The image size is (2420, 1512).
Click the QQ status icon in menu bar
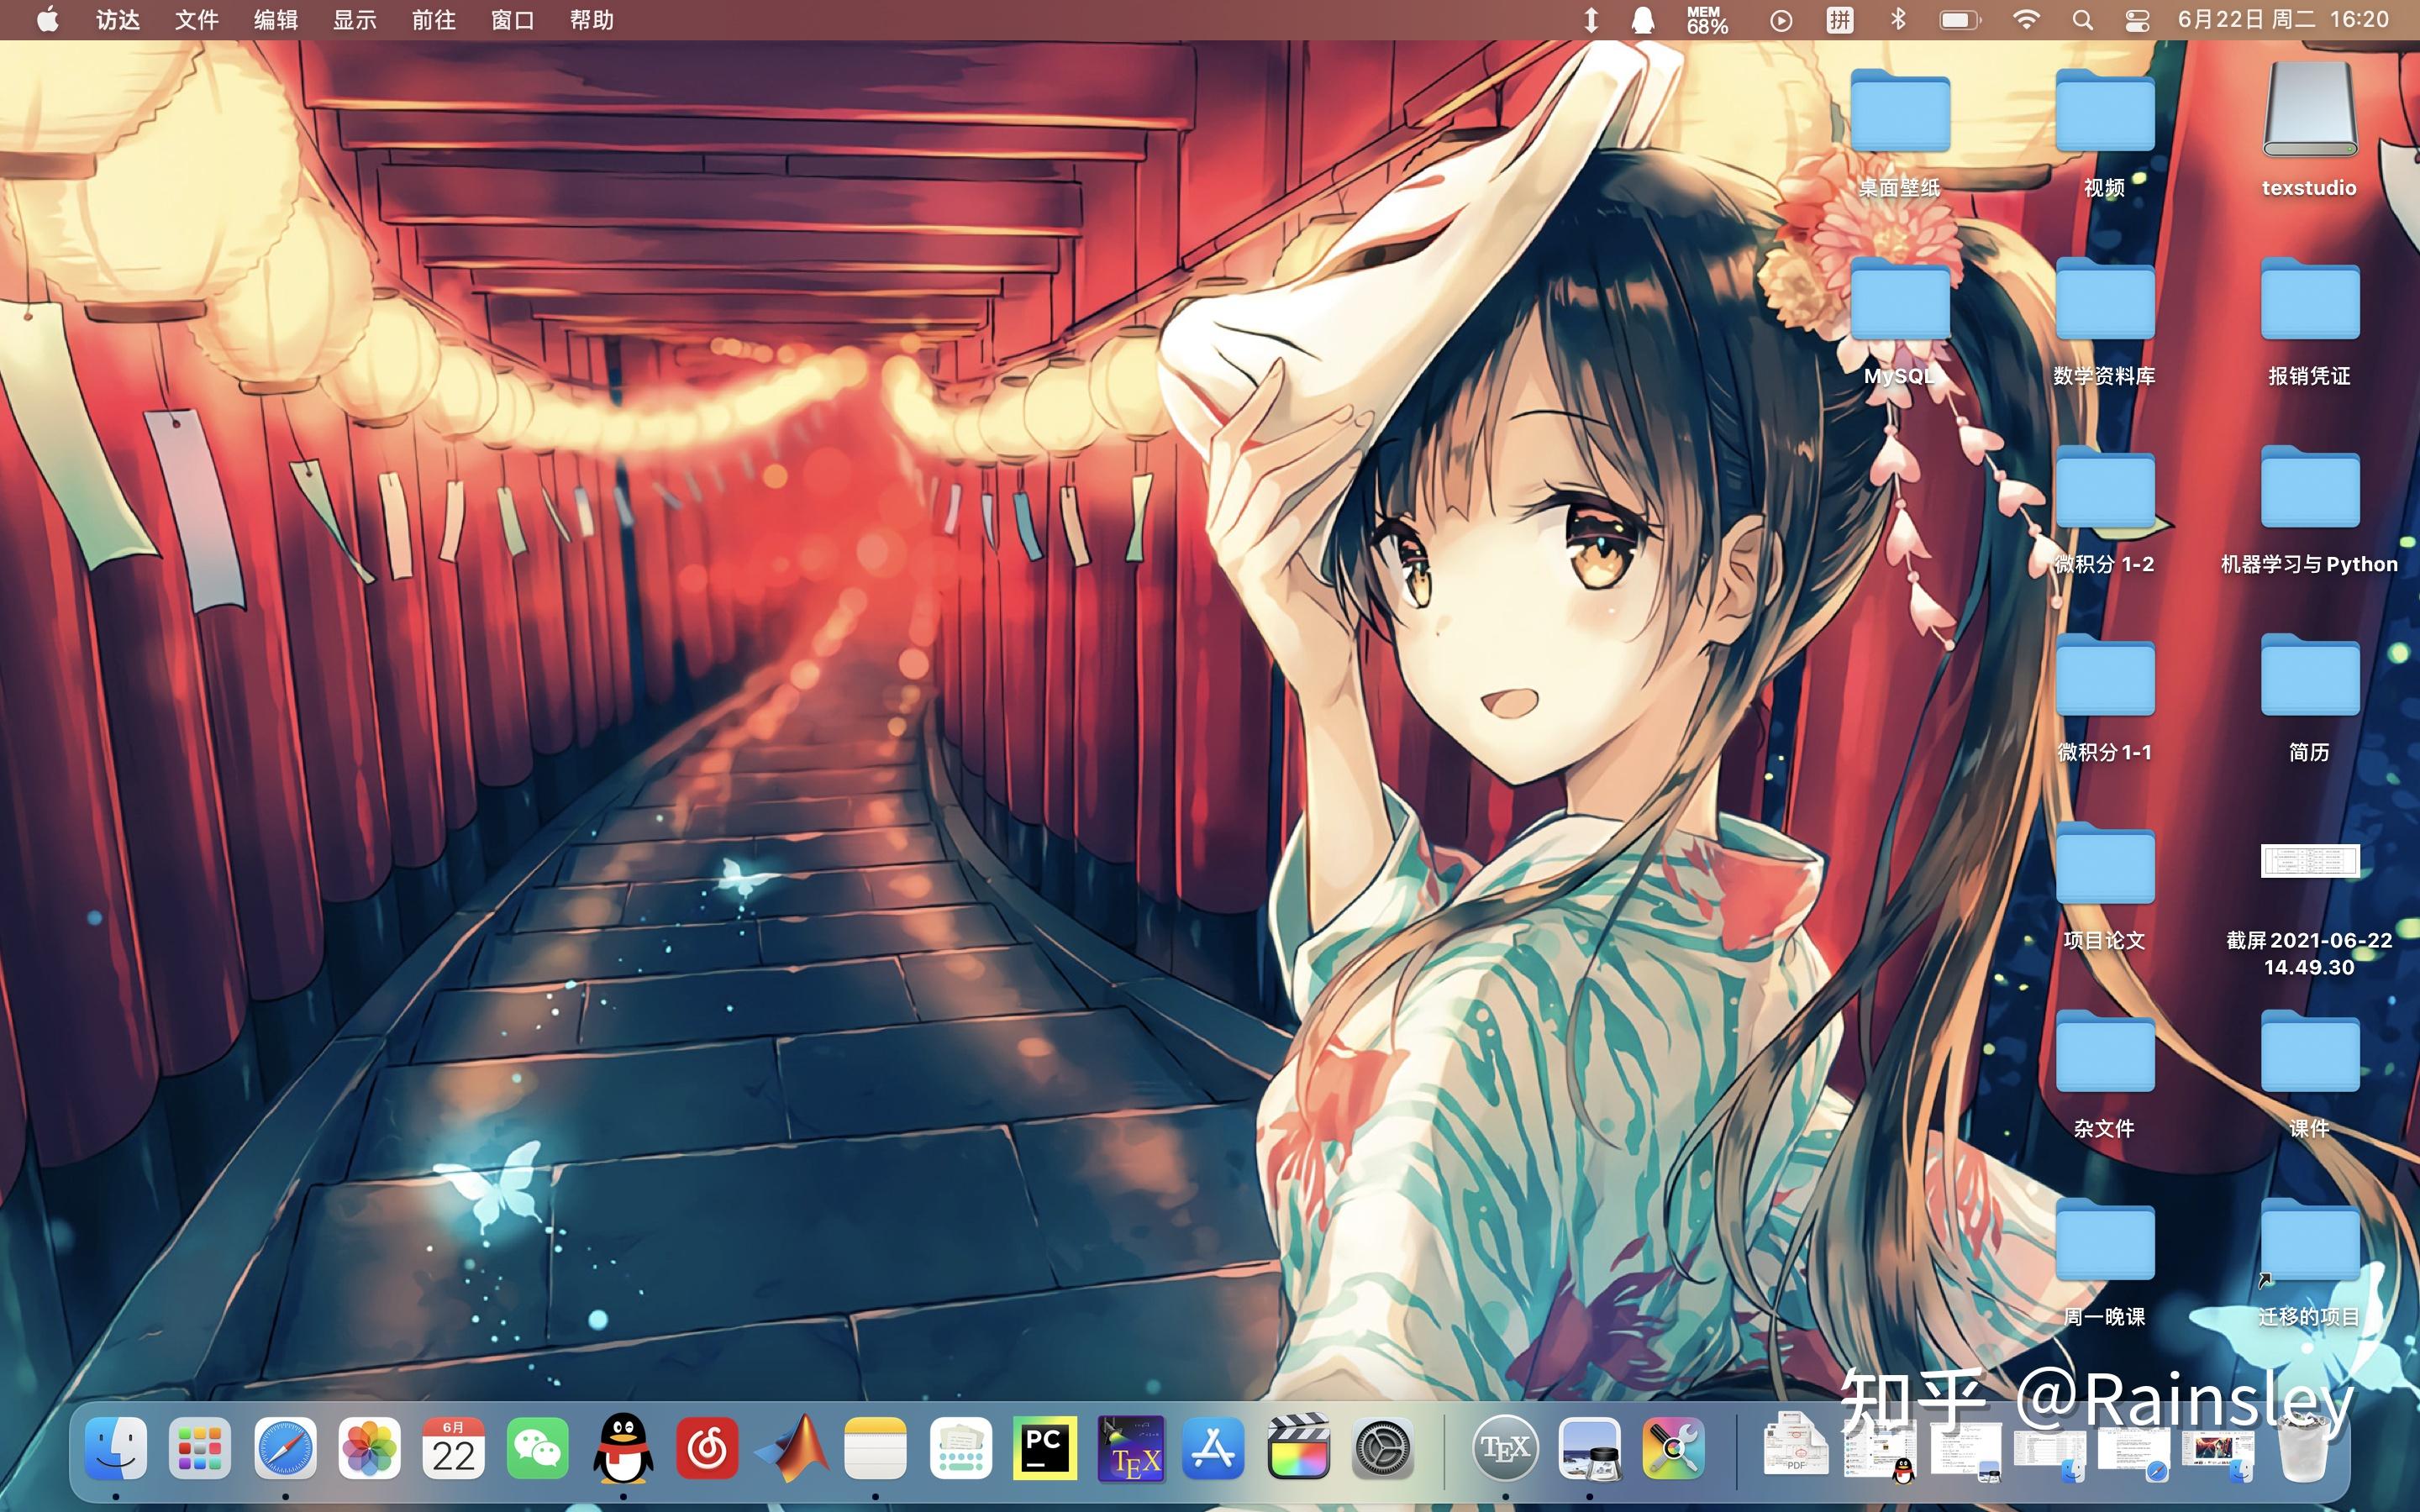click(x=1642, y=20)
